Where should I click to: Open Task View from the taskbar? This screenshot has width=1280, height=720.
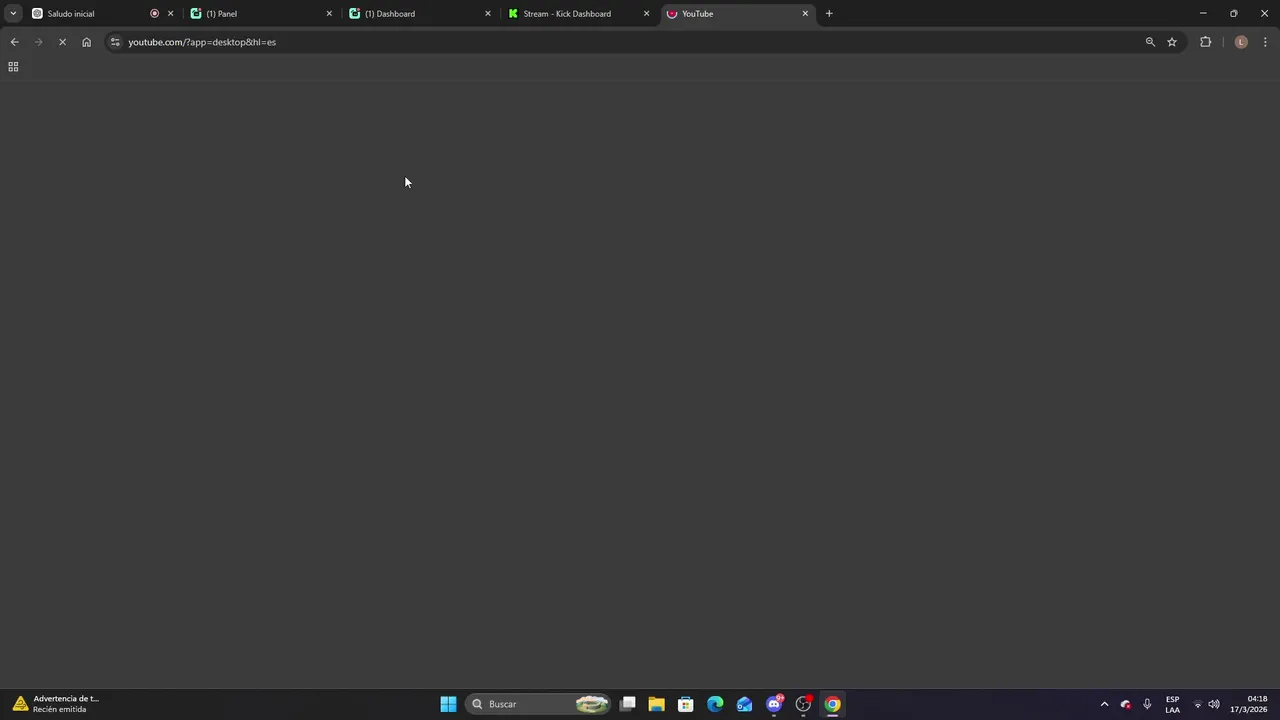[x=628, y=704]
